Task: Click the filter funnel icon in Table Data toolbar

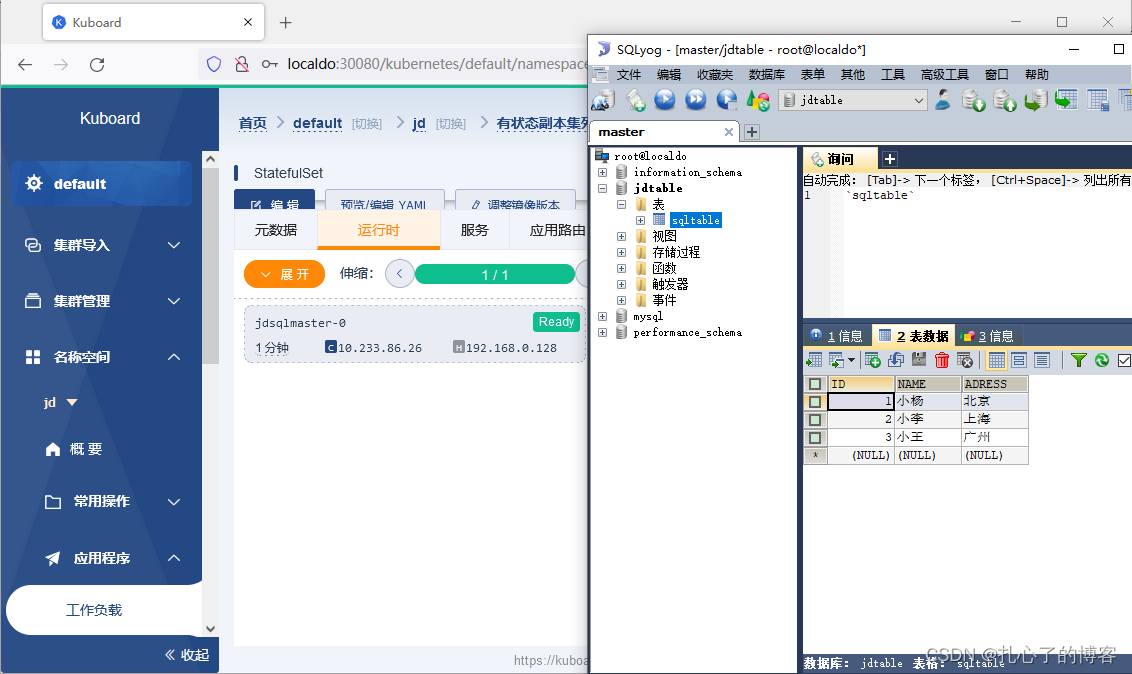Action: (1078, 359)
